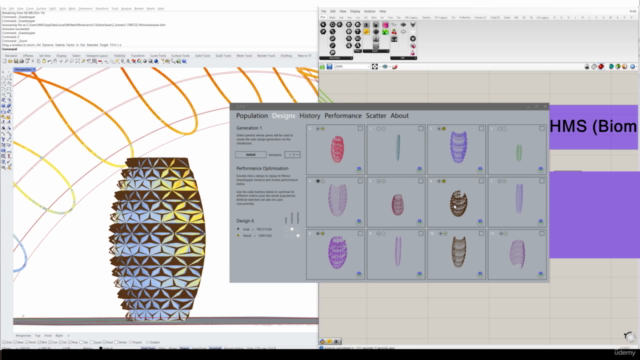Click the Evolve button under Generation 1

[251, 155]
